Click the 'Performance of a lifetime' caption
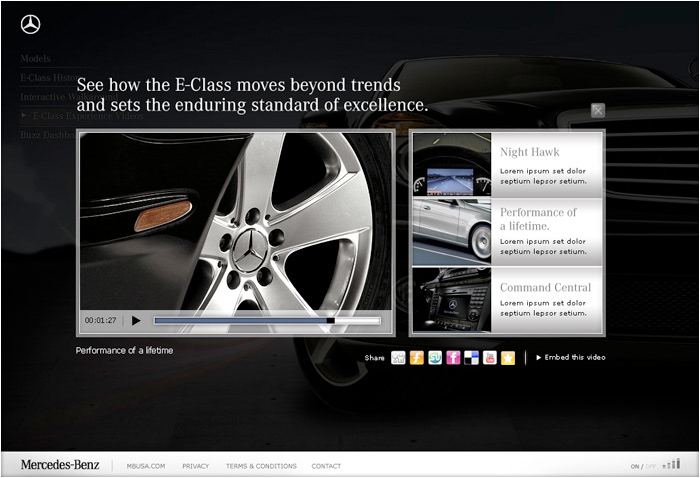Screen dimensions: 700x478 point(124,350)
